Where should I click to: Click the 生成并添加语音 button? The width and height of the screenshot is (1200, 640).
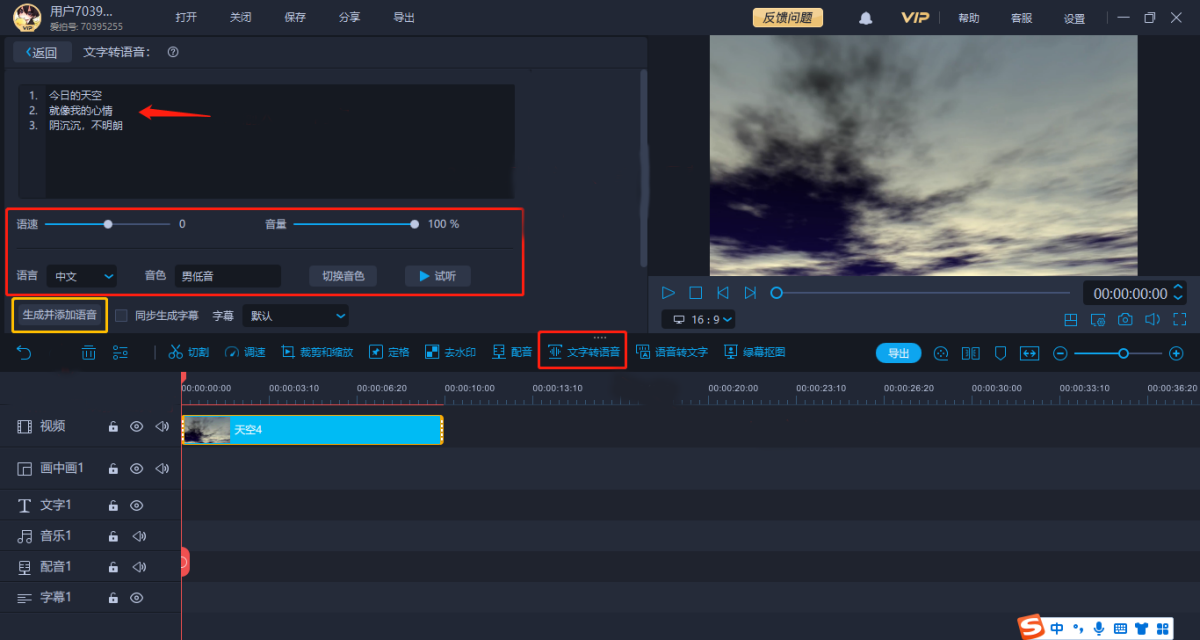(x=60, y=315)
